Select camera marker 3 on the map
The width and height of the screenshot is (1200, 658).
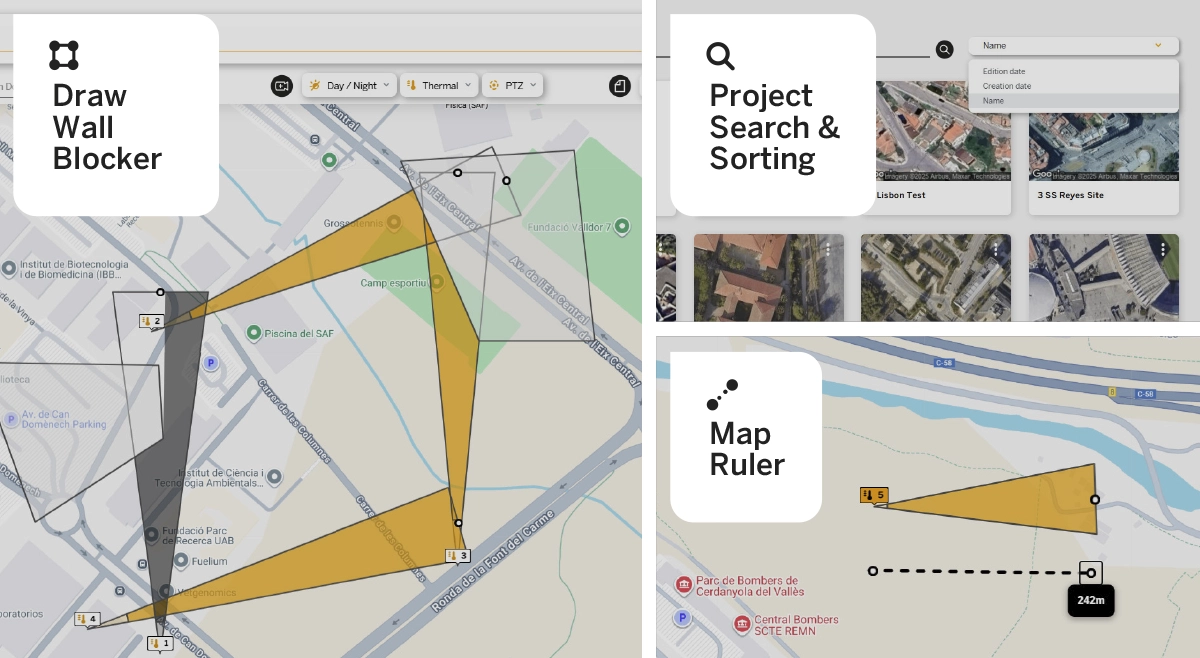[x=457, y=556]
